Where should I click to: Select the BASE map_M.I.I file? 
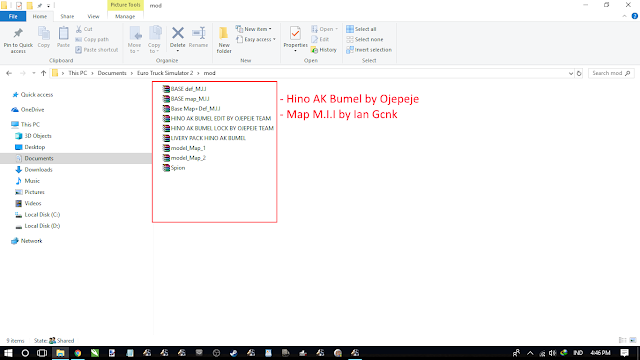[186, 99]
